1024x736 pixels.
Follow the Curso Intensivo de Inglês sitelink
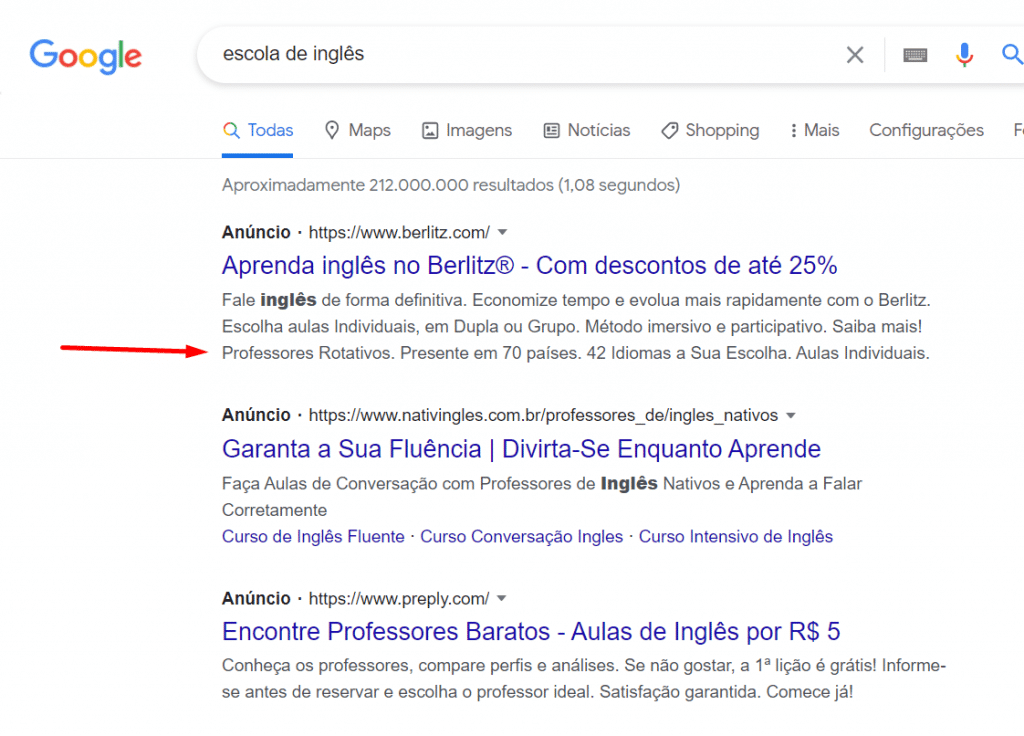coord(735,537)
